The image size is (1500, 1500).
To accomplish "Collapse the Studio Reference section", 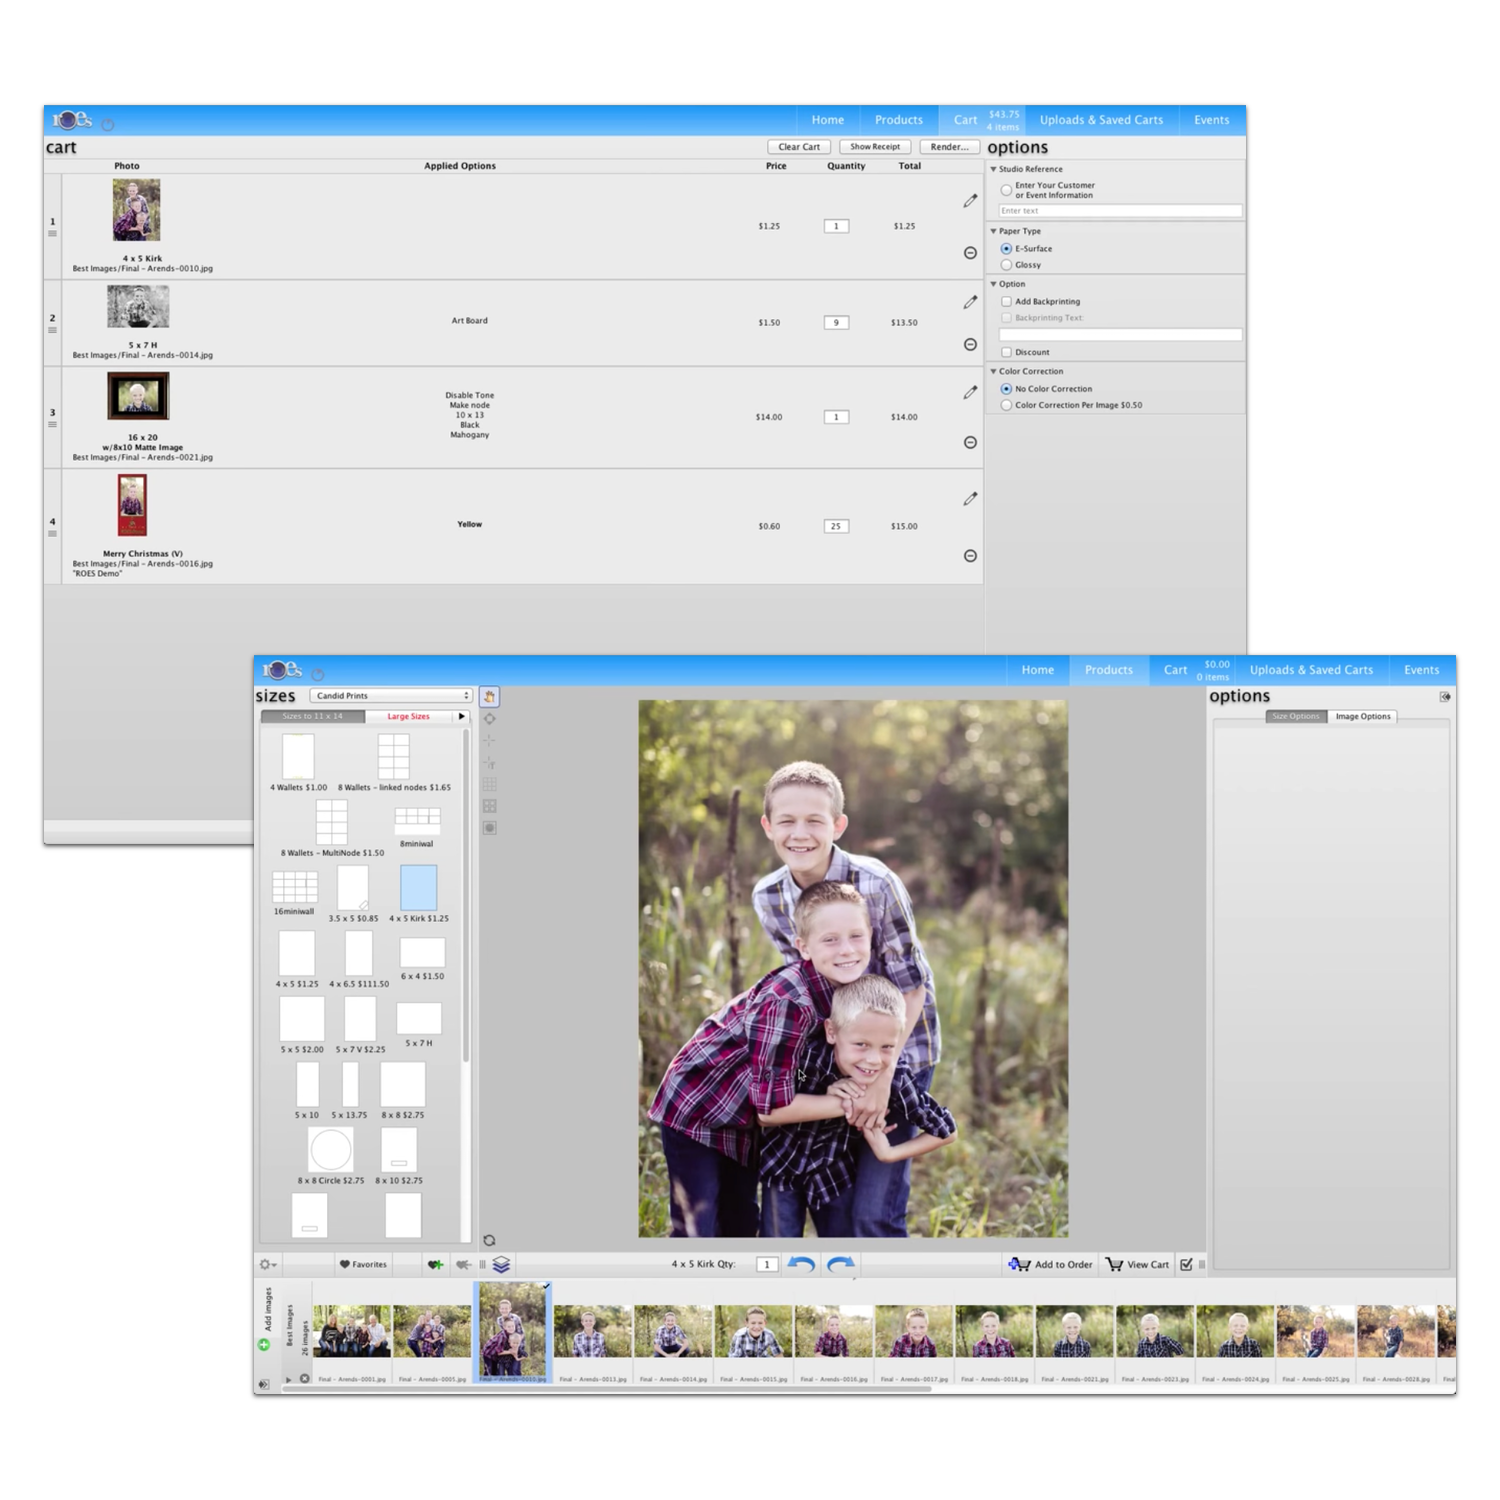I will tap(993, 169).
